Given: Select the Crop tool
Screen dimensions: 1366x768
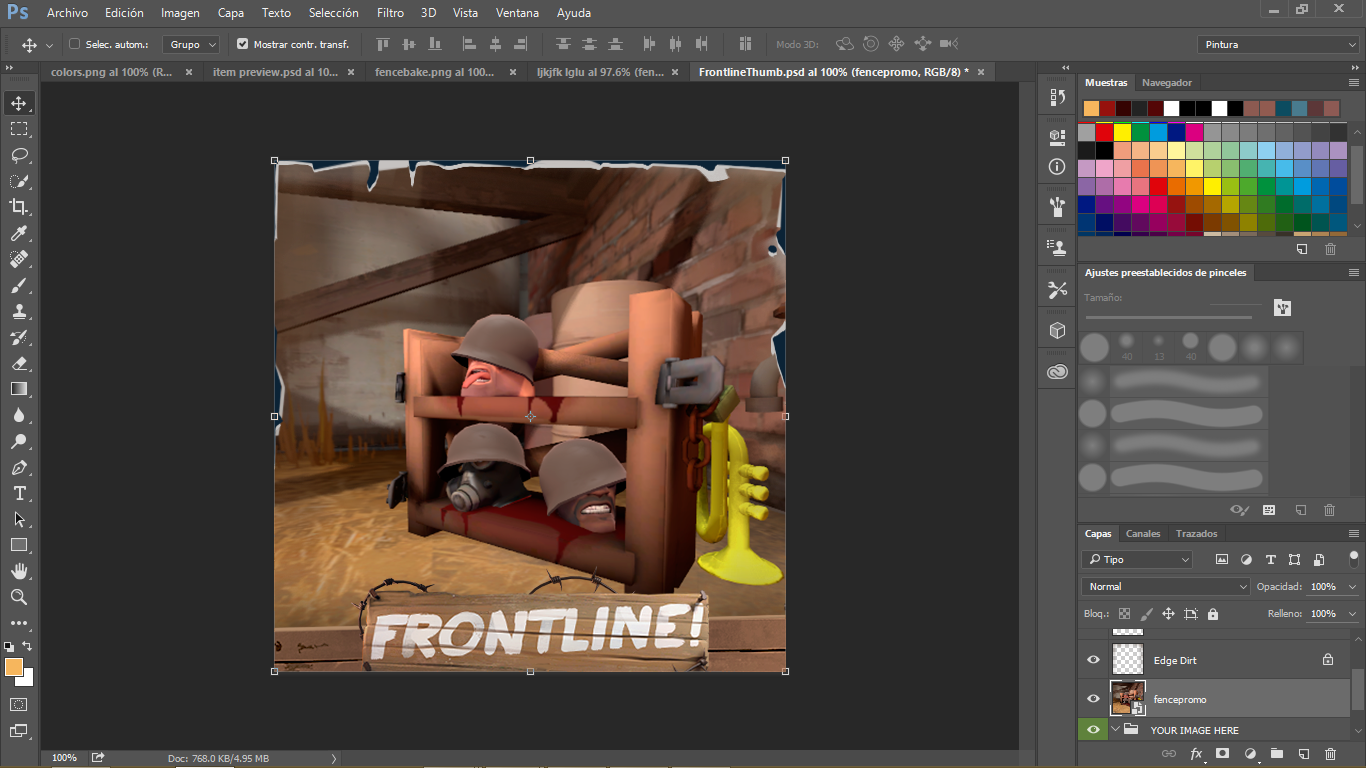Looking at the screenshot, I should pyautogui.click(x=19, y=207).
